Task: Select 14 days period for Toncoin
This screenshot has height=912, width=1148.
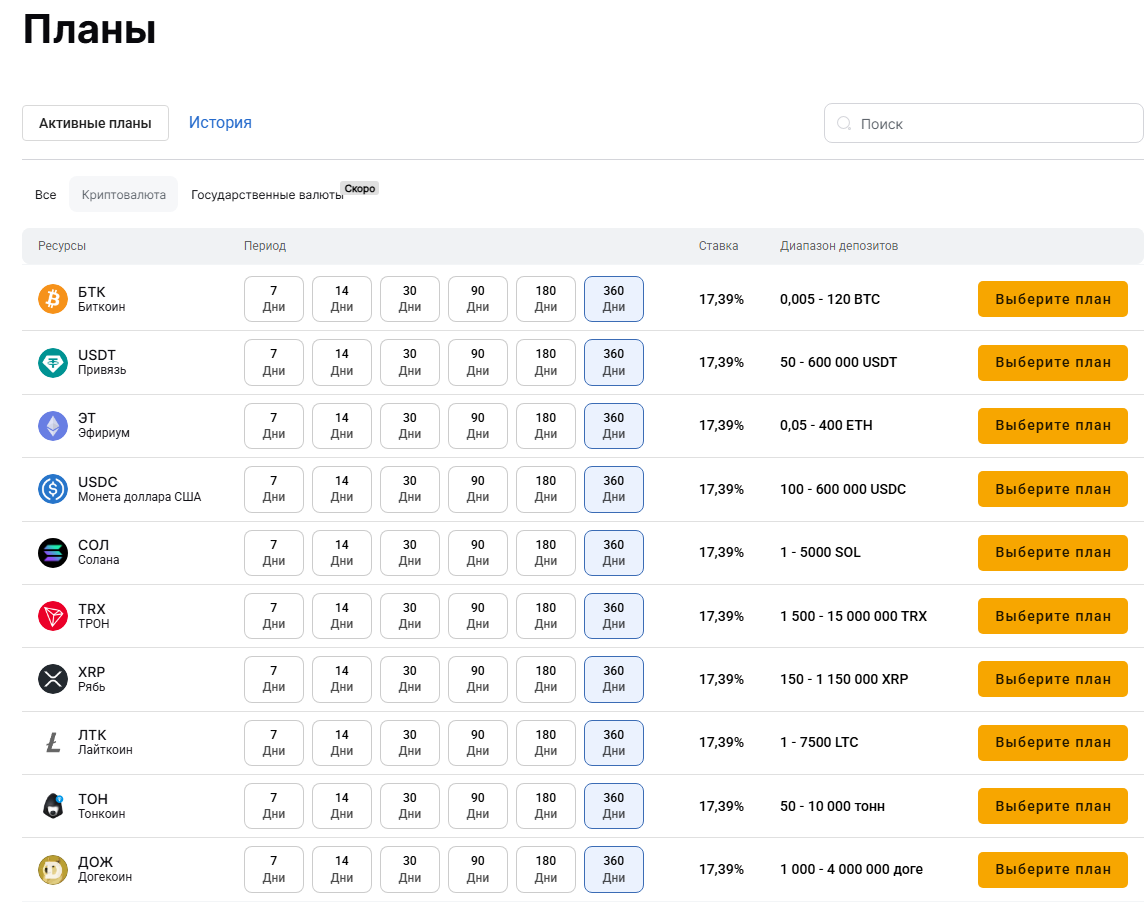Action: (342, 806)
